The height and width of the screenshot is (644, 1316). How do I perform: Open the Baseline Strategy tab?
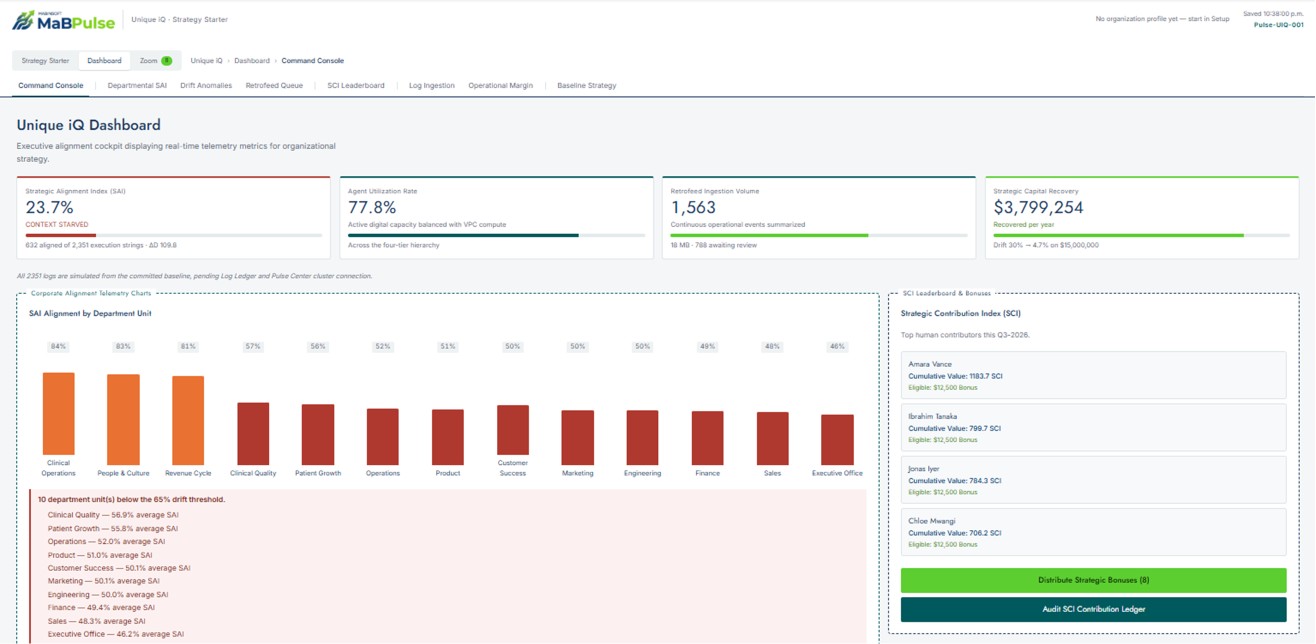pos(587,86)
